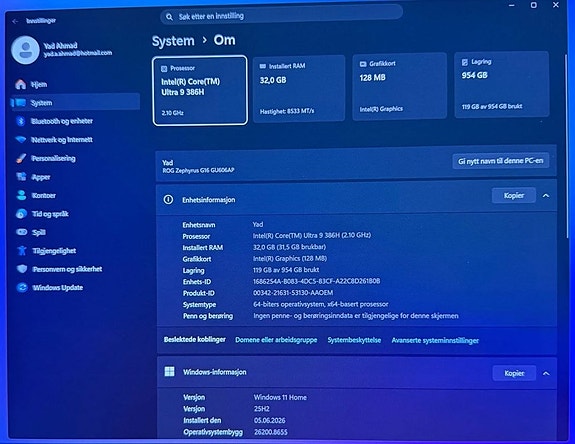Open the Hjem home icon in sidebar
575x444 pixels.
21,84
